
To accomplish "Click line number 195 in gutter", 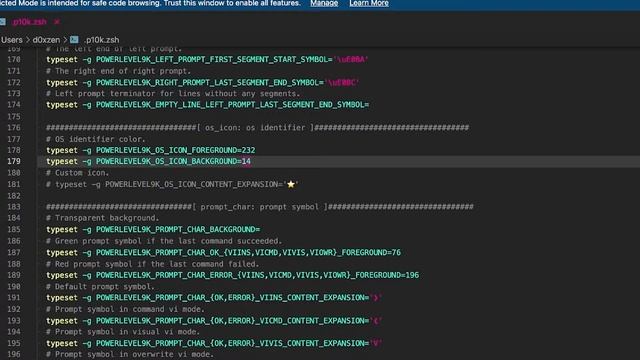I will pyautogui.click(x=14, y=343).
